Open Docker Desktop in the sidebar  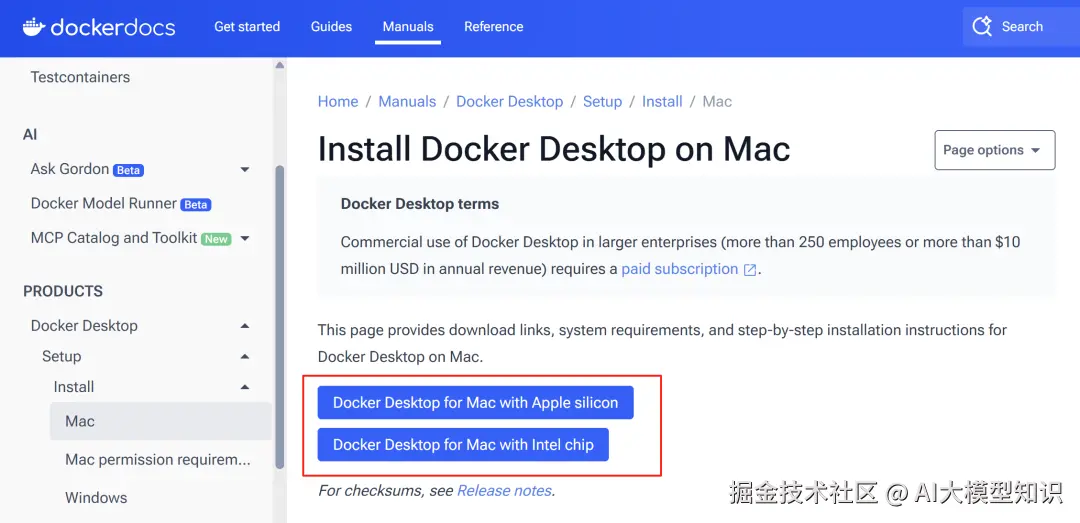[x=84, y=325]
